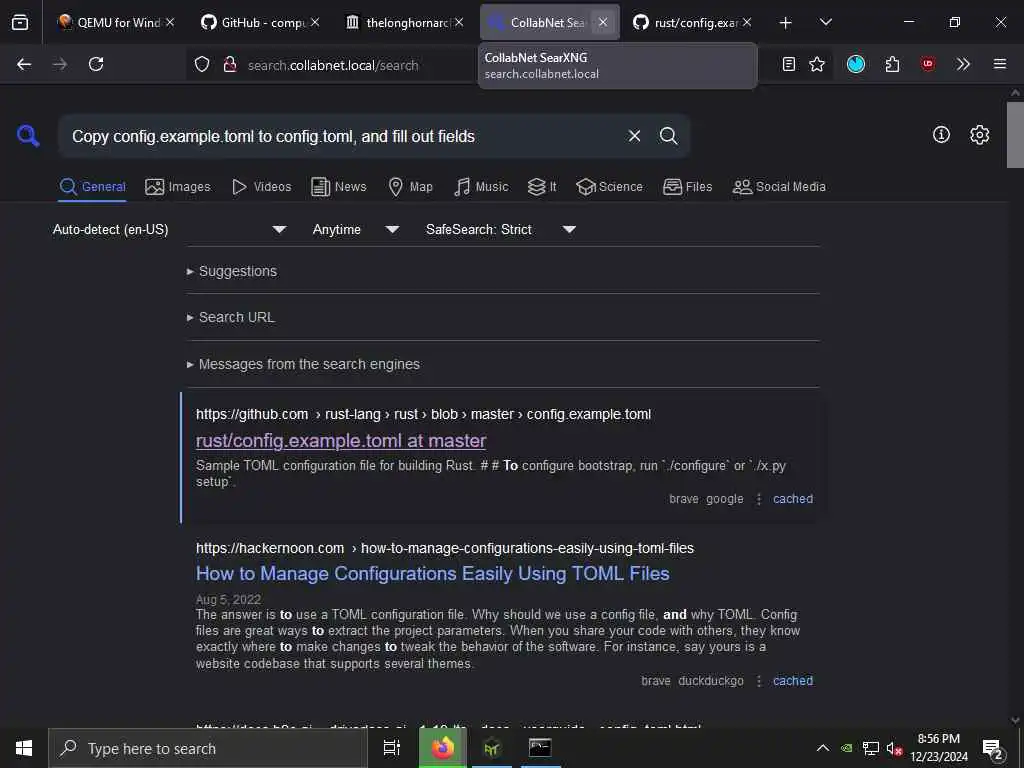Open site security padlock info
The width and height of the screenshot is (1024, 768).
tap(229, 64)
